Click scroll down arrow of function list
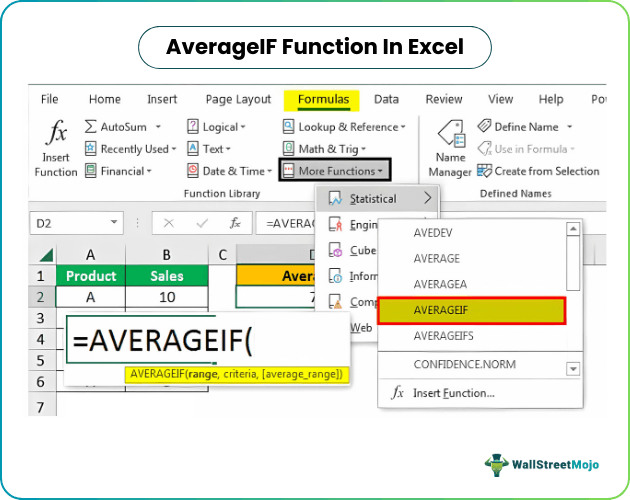The width and height of the screenshot is (630, 500). coord(573,368)
